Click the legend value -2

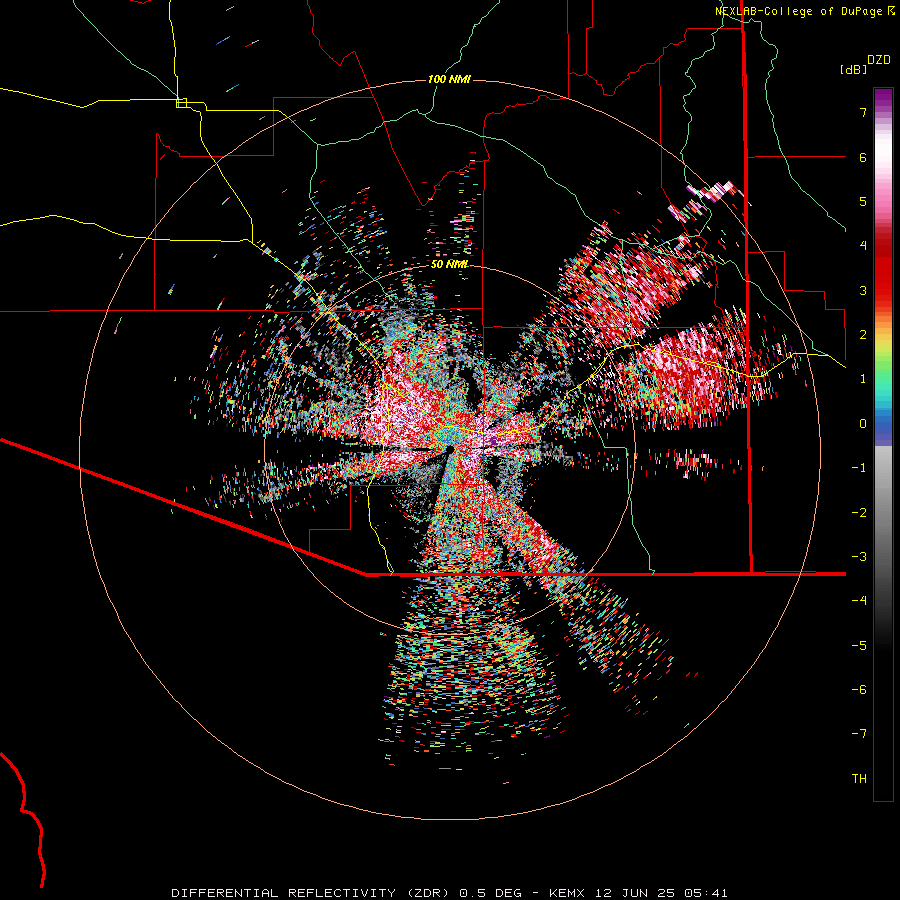[x=859, y=512]
